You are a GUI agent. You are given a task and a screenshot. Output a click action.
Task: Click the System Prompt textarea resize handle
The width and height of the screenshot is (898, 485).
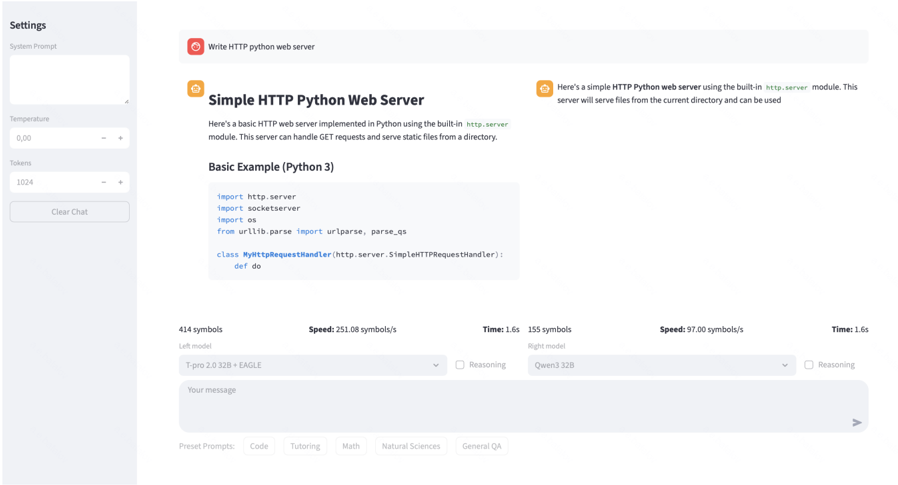click(x=126, y=101)
